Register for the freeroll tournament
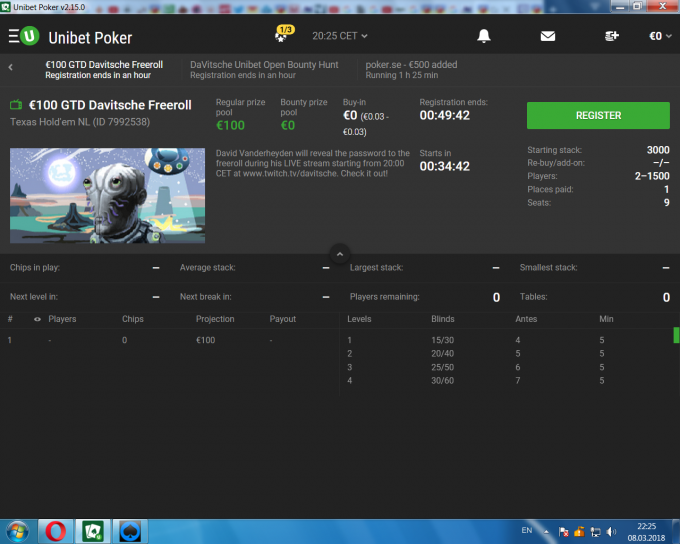This screenshot has height=544, width=680. (x=598, y=115)
